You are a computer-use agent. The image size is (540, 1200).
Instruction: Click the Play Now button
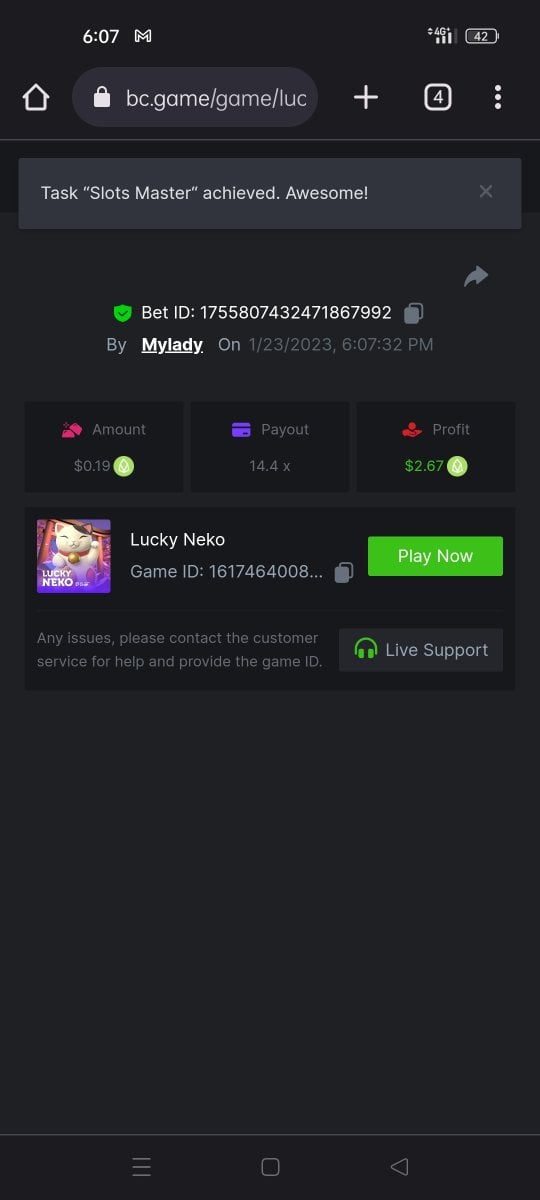[435, 556]
